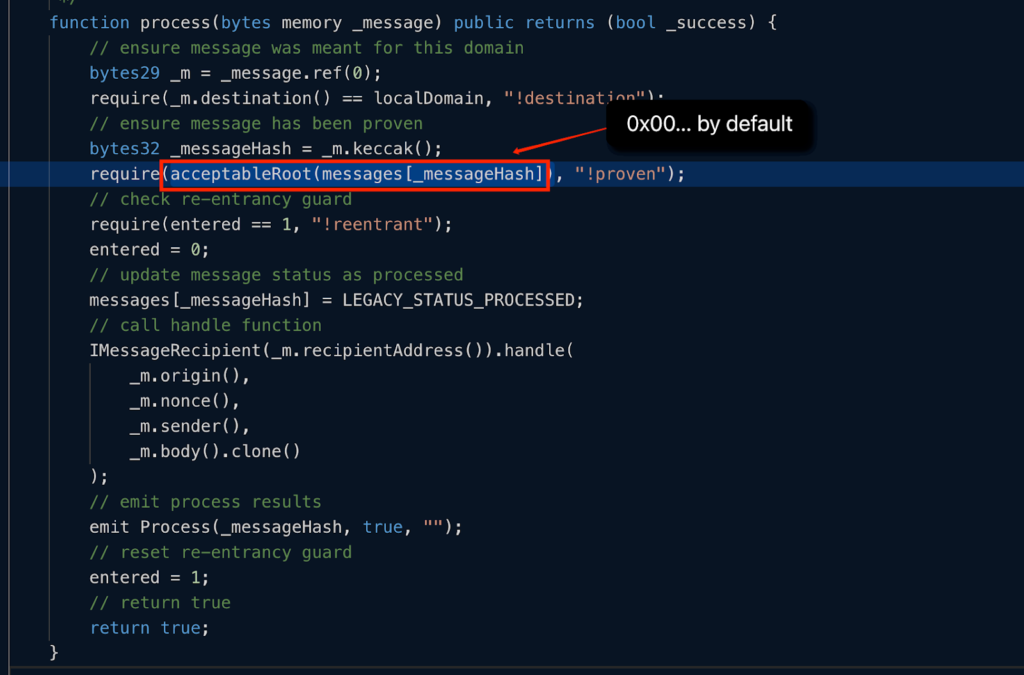Click the red-boxed acceptableRoot expression
The image size is (1024, 675).
[x=355, y=175]
